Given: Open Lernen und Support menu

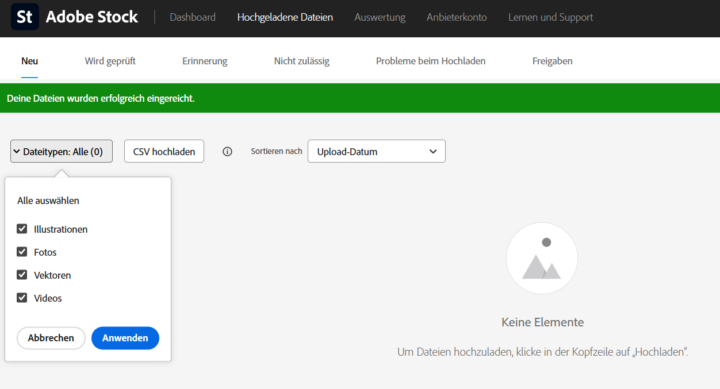Looking at the screenshot, I should pyautogui.click(x=551, y=17).
